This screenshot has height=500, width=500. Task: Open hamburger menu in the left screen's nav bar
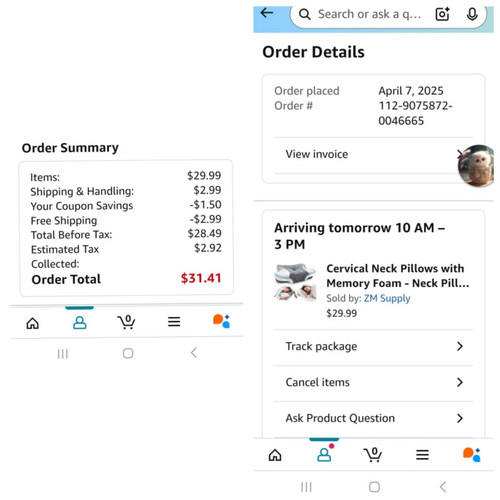tap(174, 322)
